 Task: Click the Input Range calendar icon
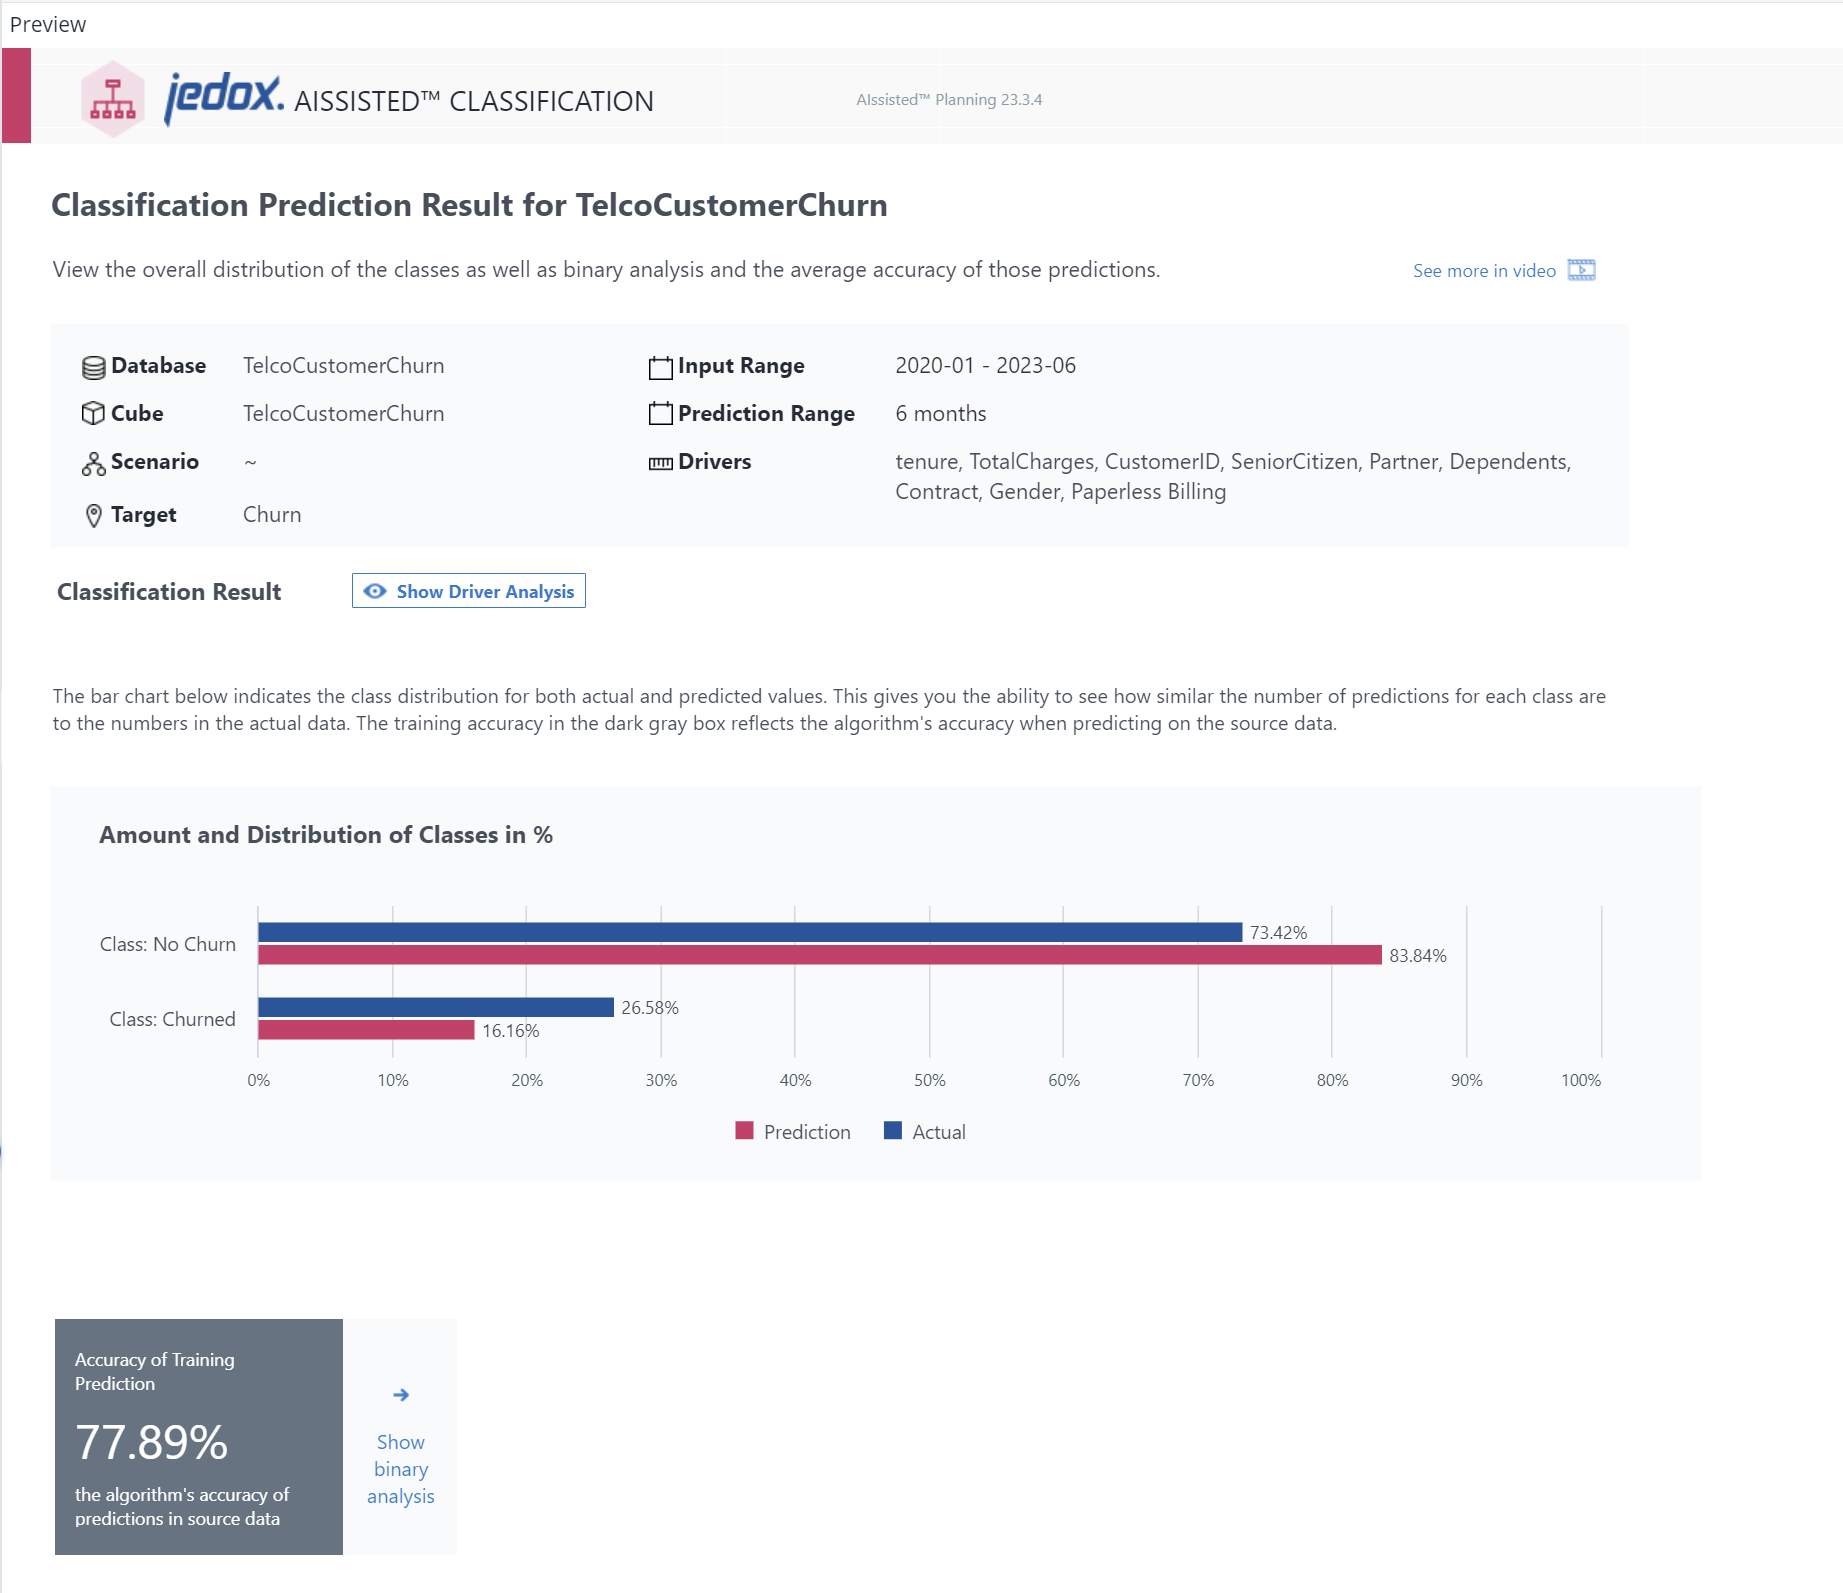pos(660,366)
